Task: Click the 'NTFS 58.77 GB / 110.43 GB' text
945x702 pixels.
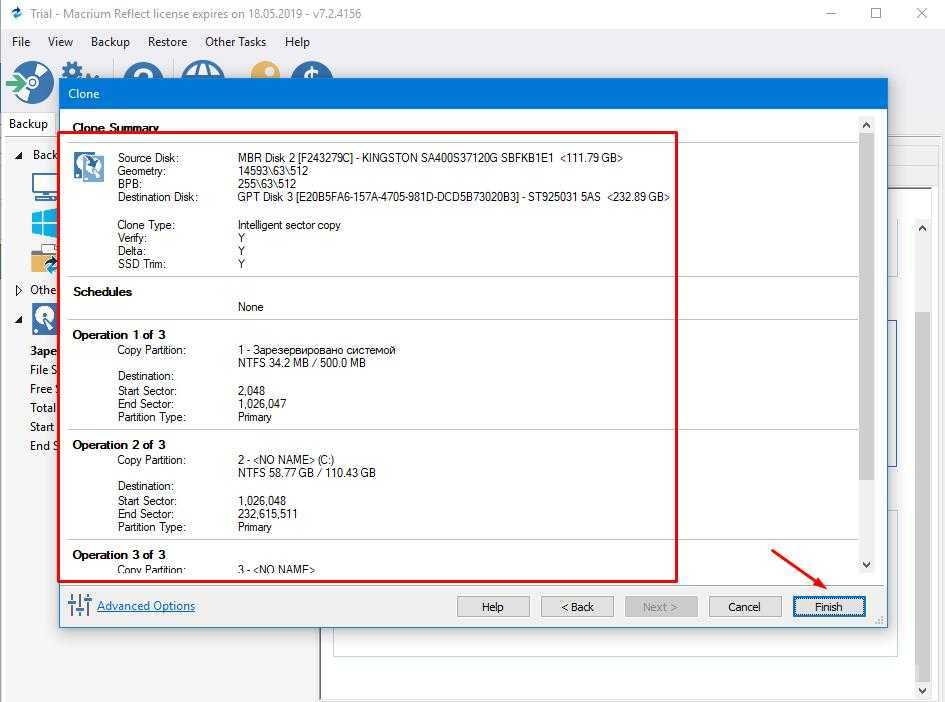Action: [306, 473]
